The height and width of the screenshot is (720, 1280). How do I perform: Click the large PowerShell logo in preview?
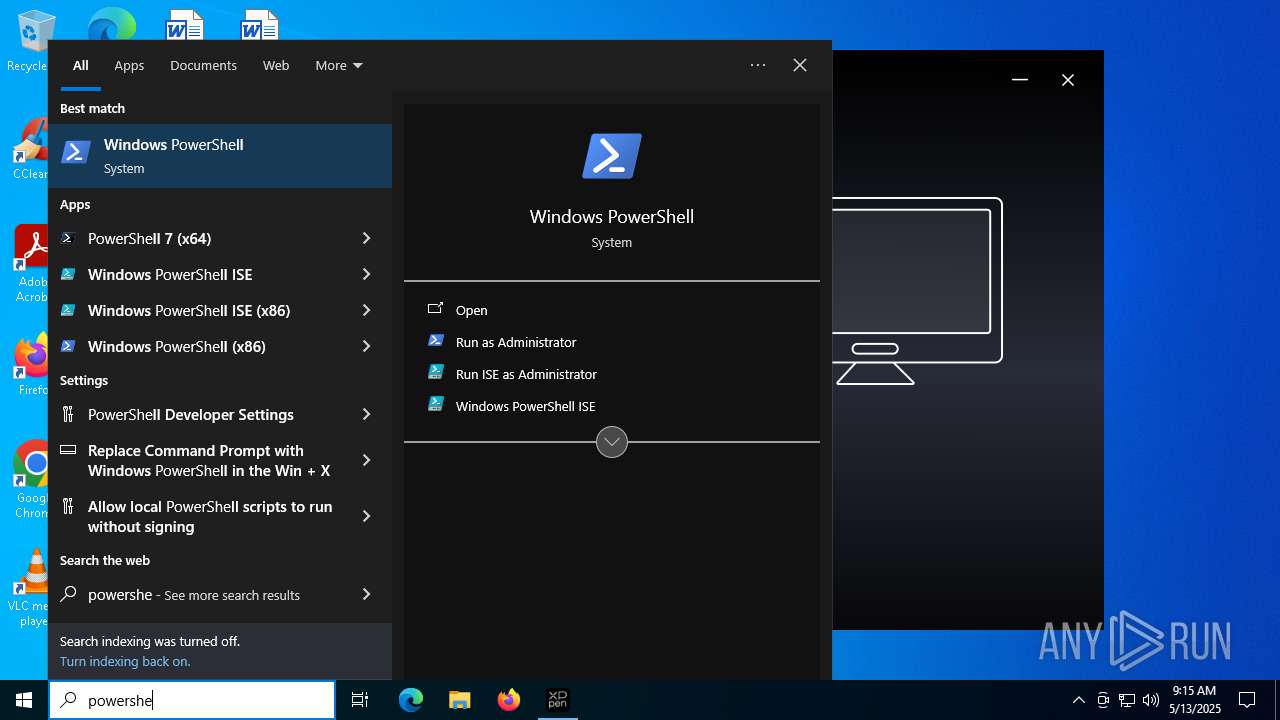pos(612,156)
